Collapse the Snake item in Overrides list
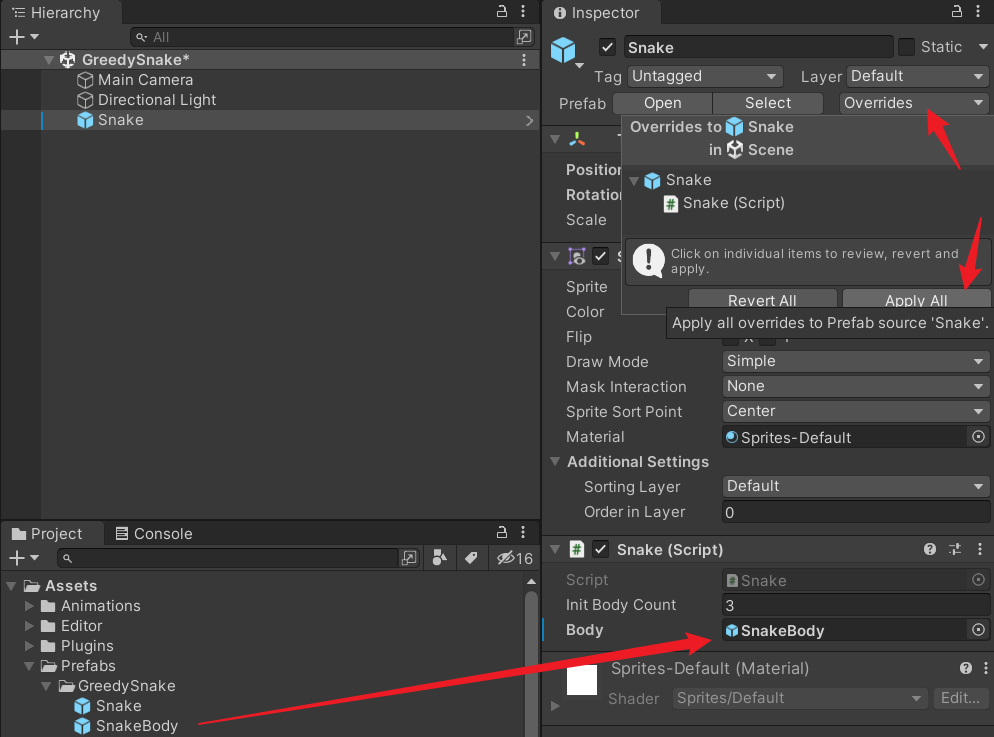The width and height of the screenshot is (994, 737). pyautogui.click(x=634, y=181)
